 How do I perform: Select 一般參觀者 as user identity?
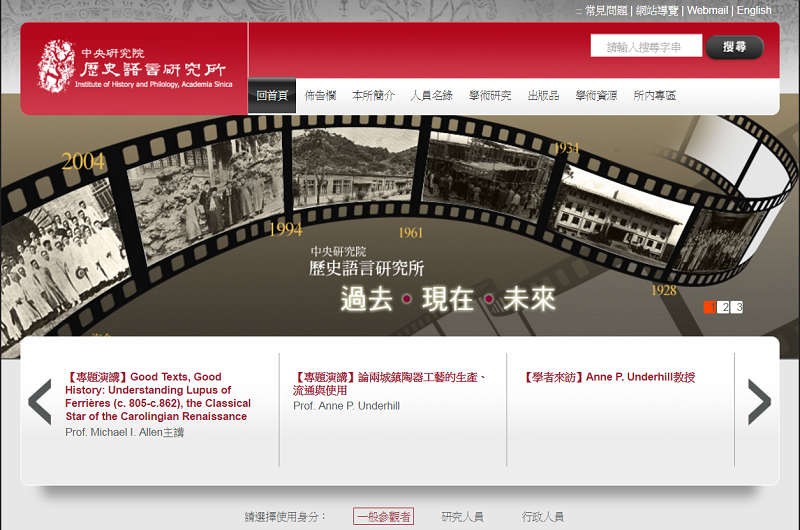[383, 517]
